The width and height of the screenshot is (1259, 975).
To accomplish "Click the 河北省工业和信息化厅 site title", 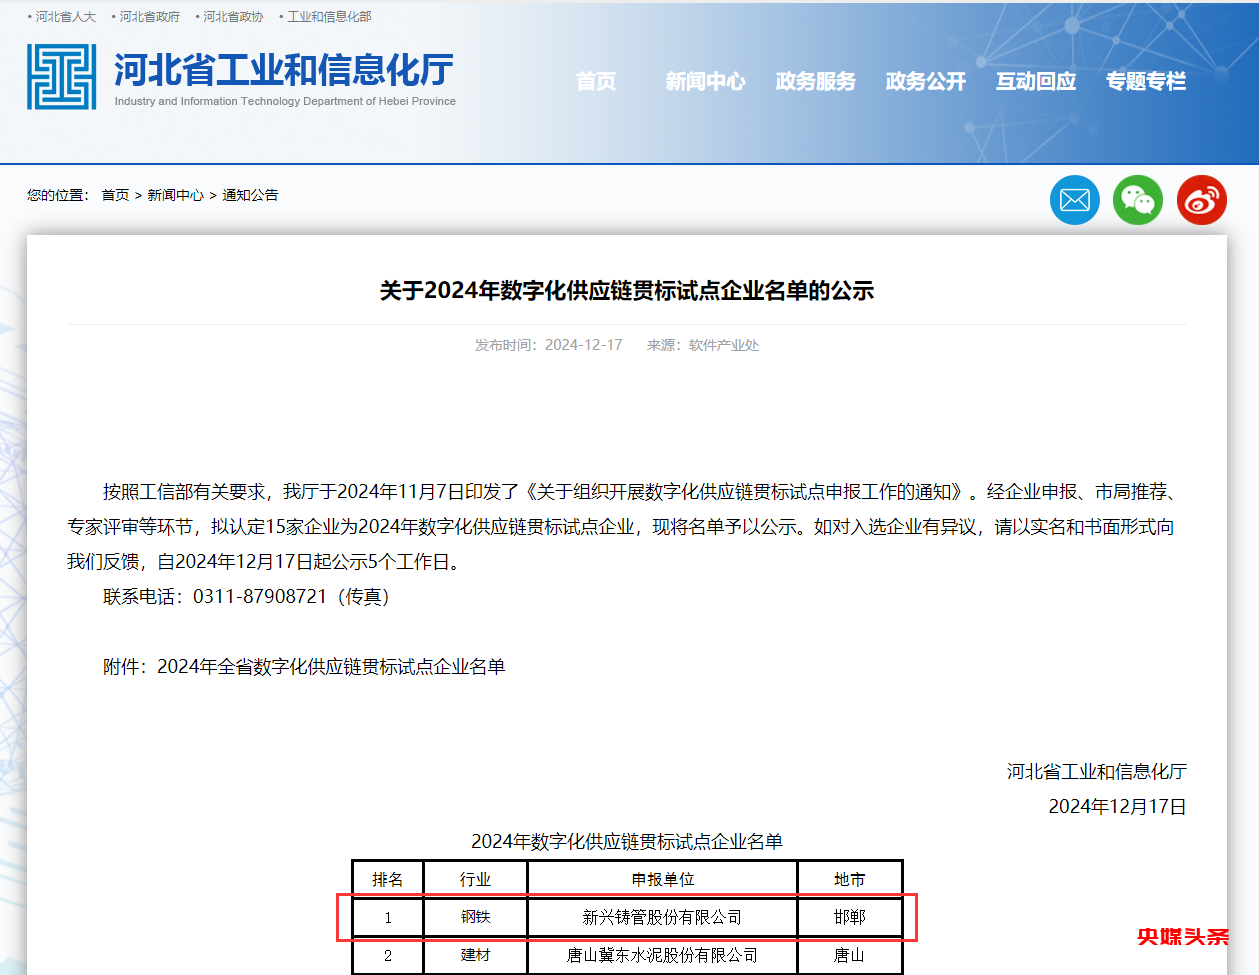I will (284, 70).
